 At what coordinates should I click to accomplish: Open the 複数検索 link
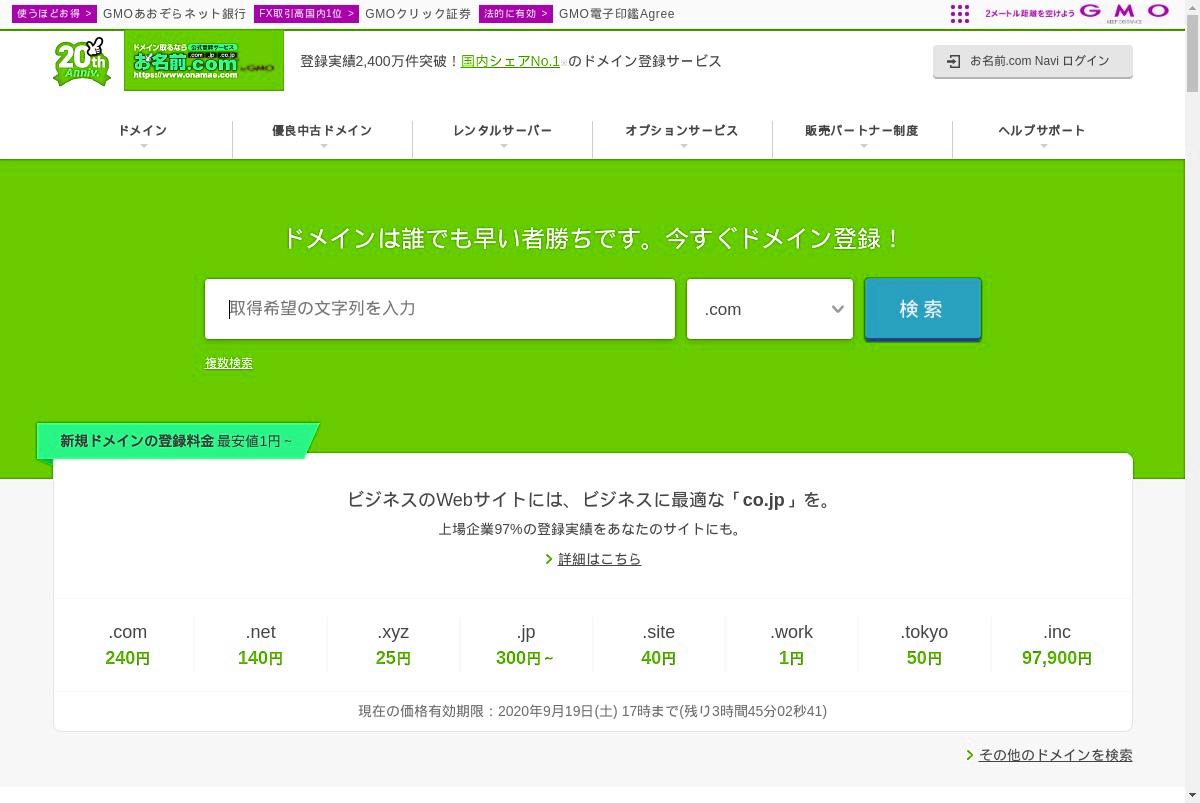click(x=229, y=363)
